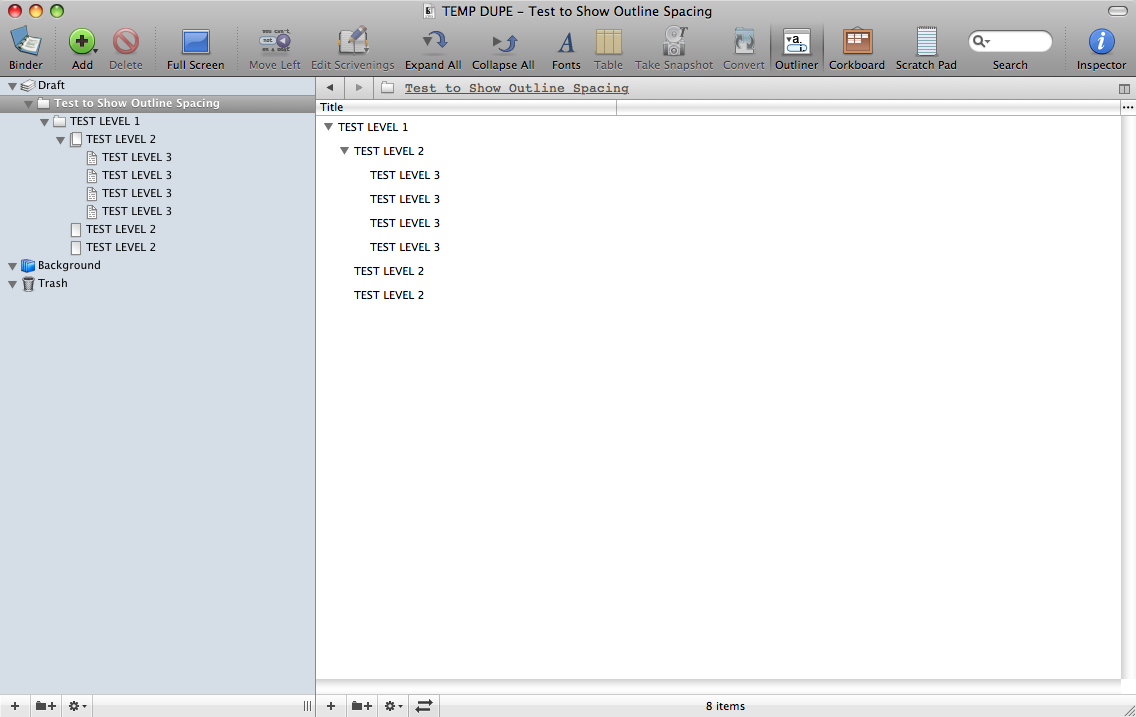Collapse the Draft folder in binder
This screenshot has width=1136, height=717.
pos(13,86)
